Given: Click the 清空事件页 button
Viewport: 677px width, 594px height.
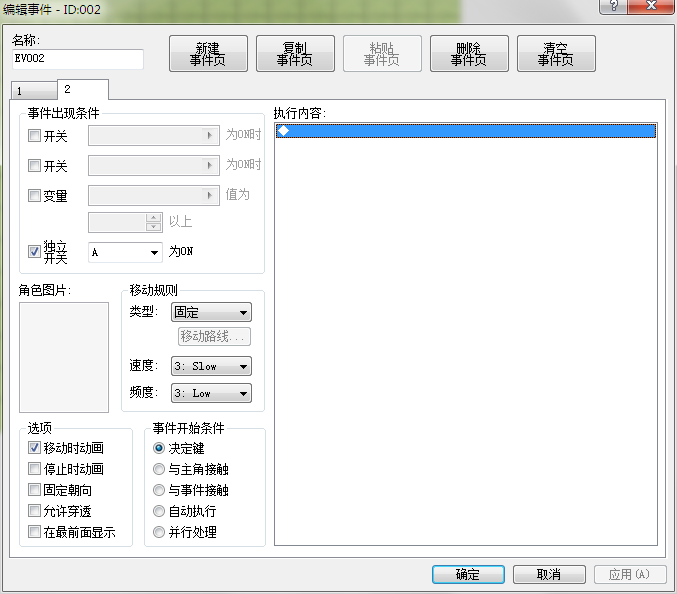Looking at the screenshot, I should (x=556, y=54).
